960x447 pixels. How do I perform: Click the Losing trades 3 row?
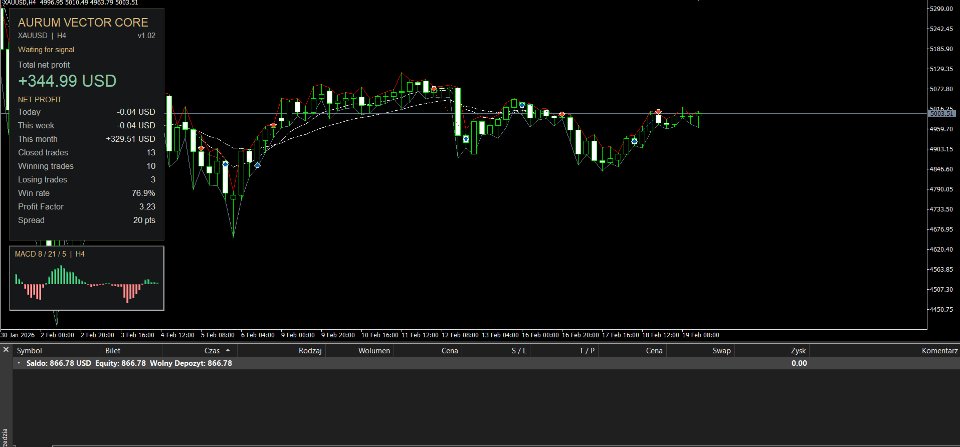click(86, 179)
